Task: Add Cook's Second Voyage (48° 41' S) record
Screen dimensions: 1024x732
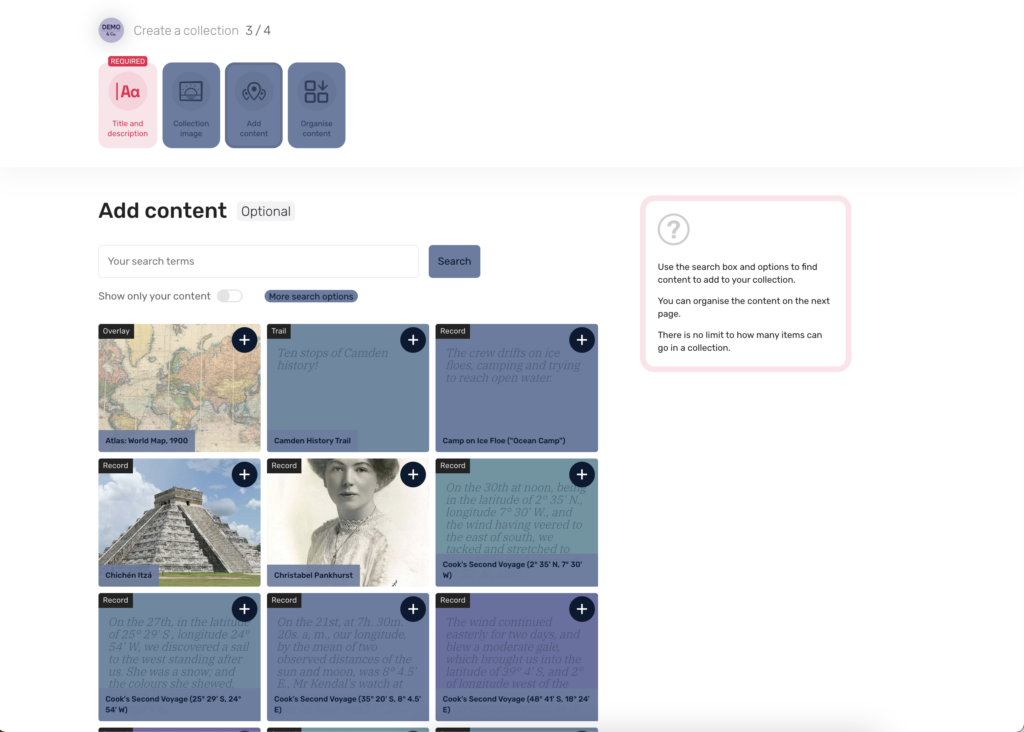Action: pos(581,609)
